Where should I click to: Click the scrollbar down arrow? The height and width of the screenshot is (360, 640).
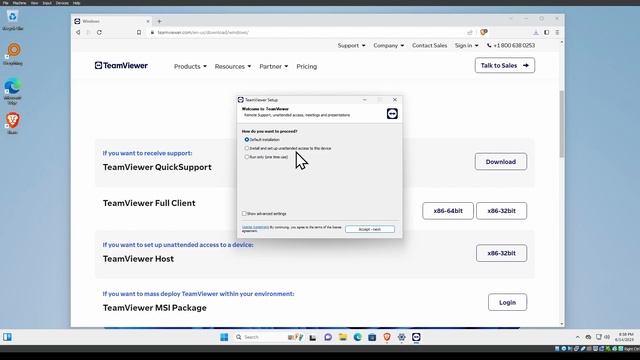click(562, 324)
